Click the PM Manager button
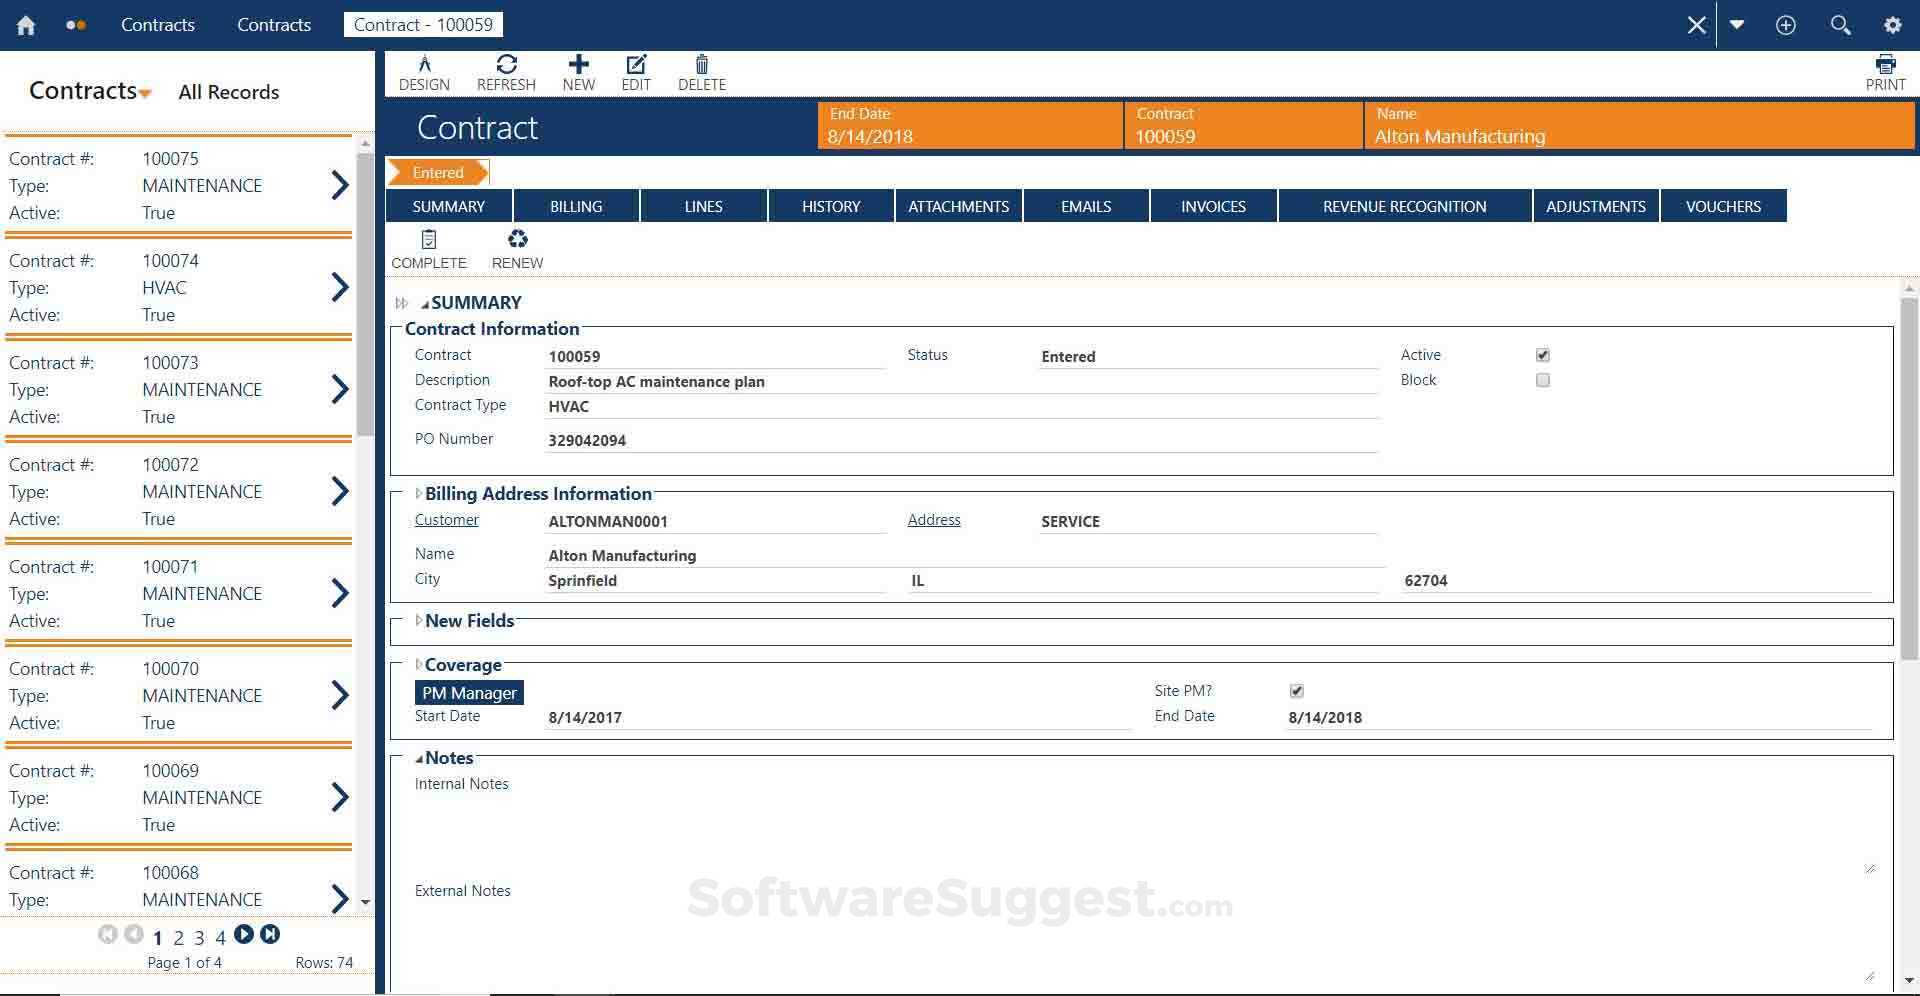Viewport: 1920px width, 996px height. [x=468, y=692]
